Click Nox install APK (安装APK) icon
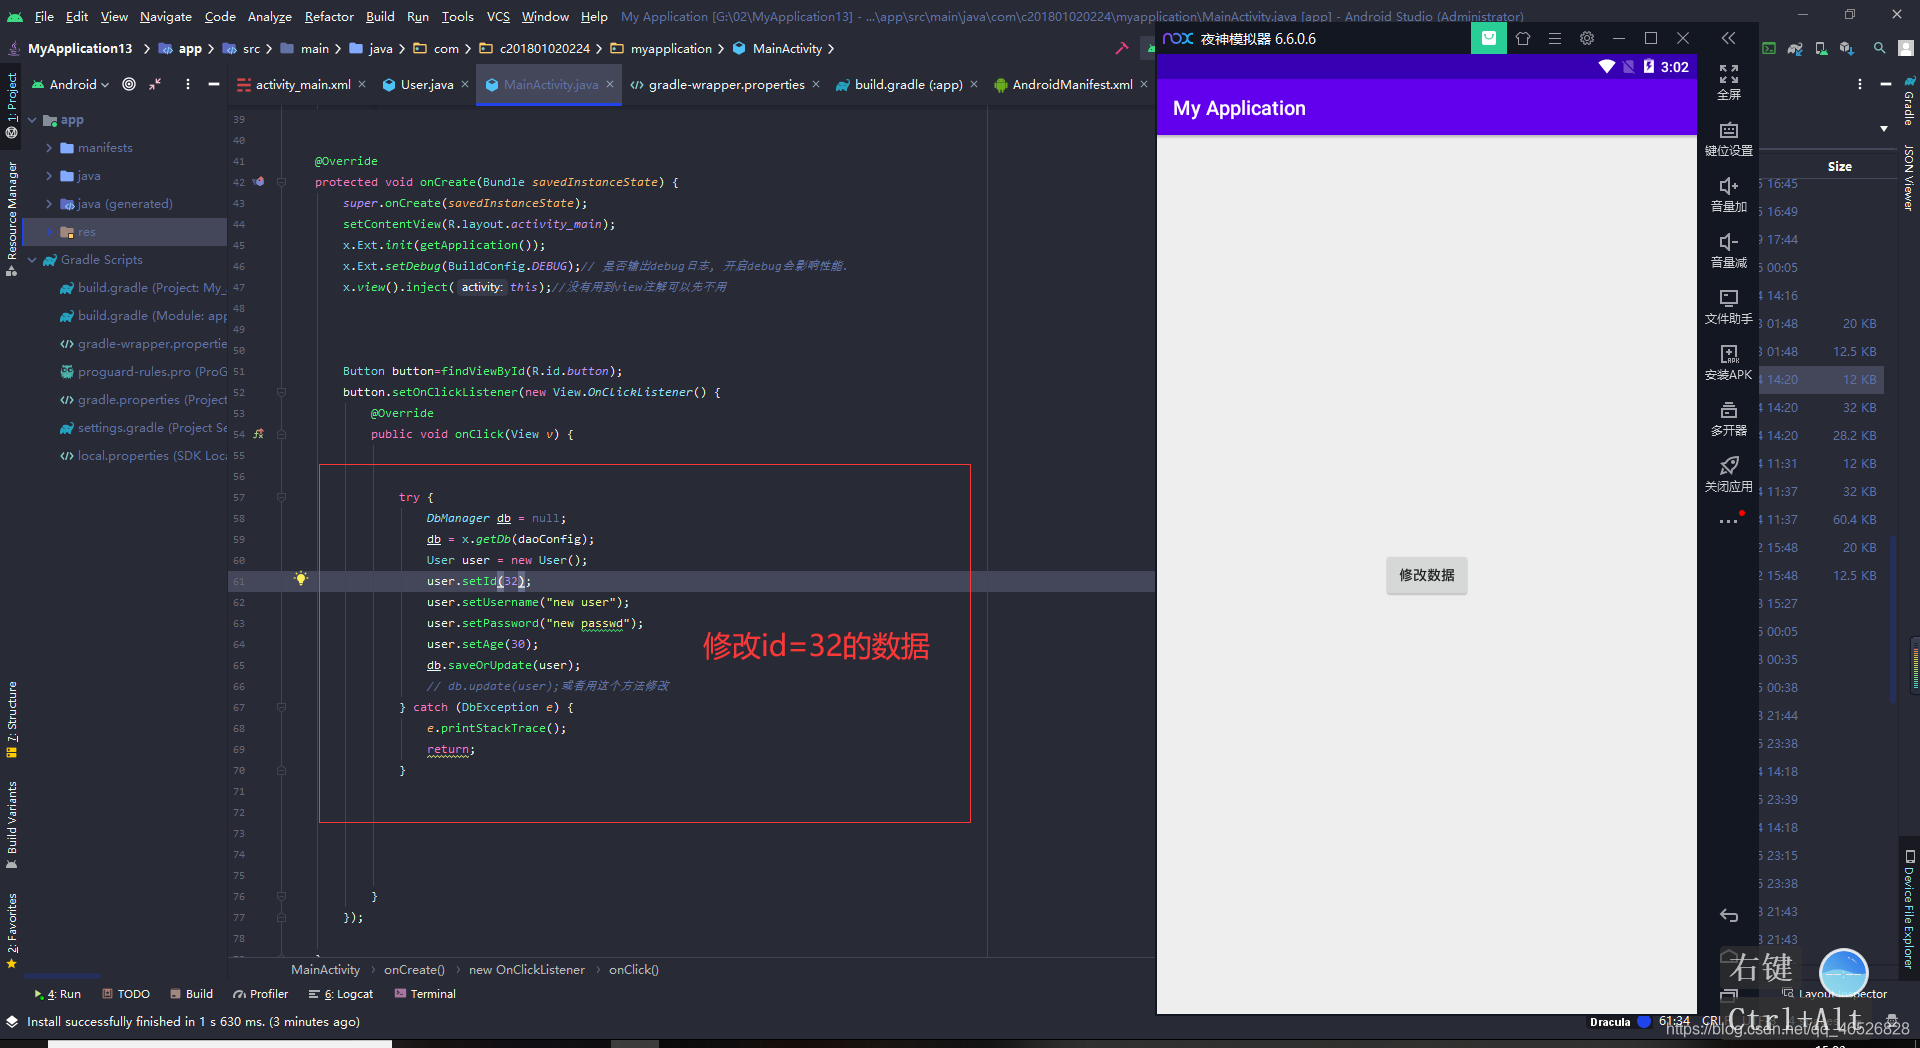The width and height of the screenshot is (1920, 1048). (x=1728, y=355)
